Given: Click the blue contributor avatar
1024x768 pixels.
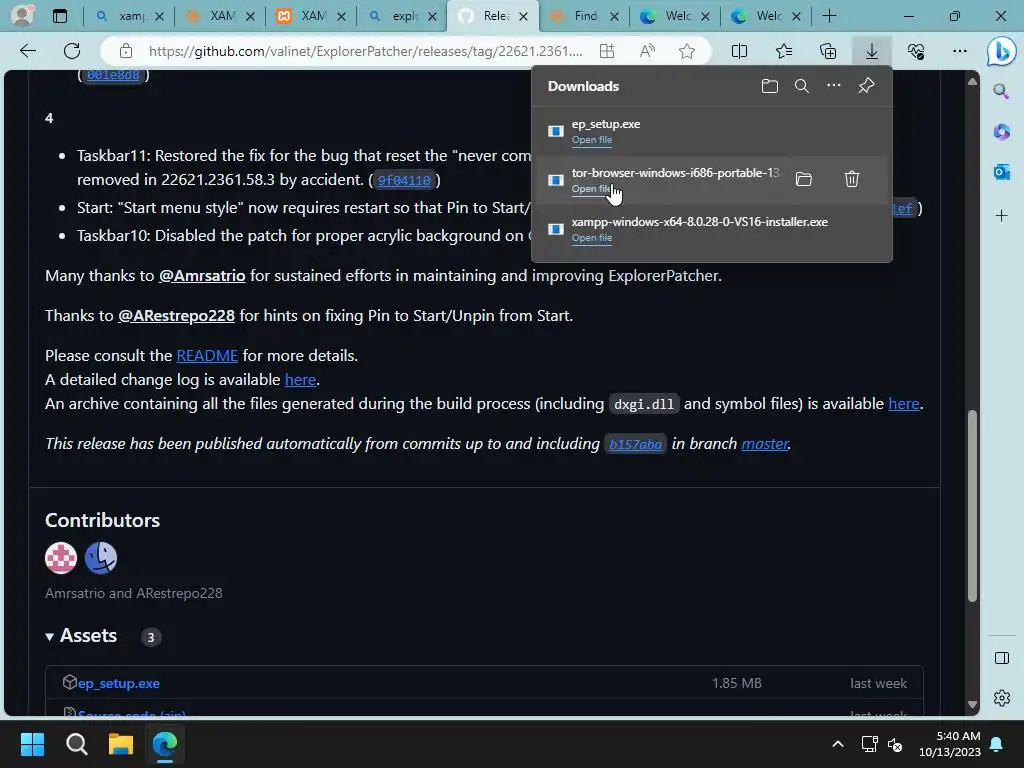Looking at the screenshot, I should (x=101, y=558).
